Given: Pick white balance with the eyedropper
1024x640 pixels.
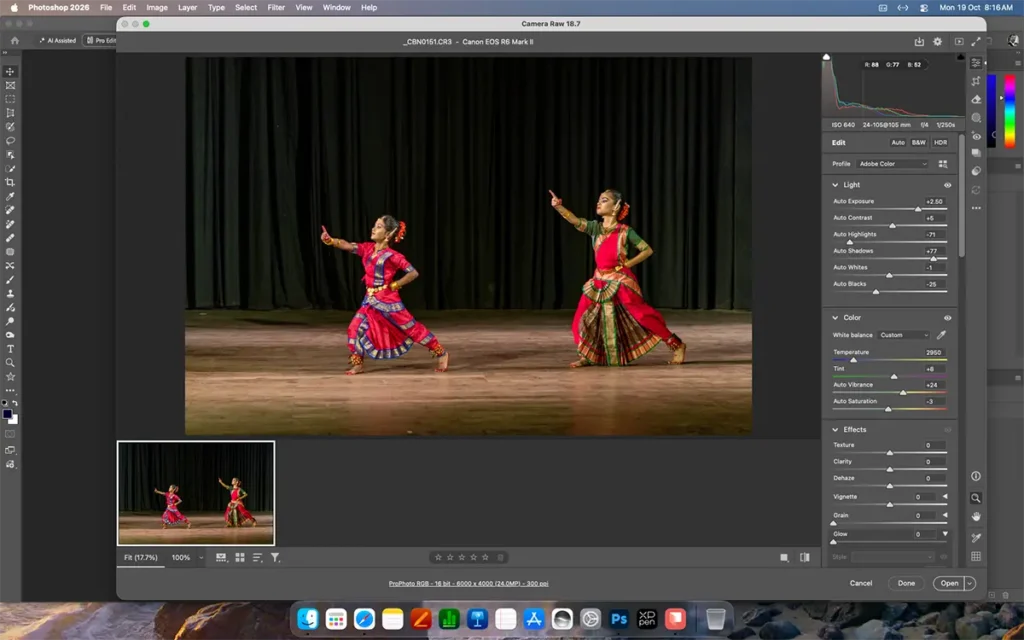Looking at the screenshot, I should pyautogui.click(x=941, y=335).
